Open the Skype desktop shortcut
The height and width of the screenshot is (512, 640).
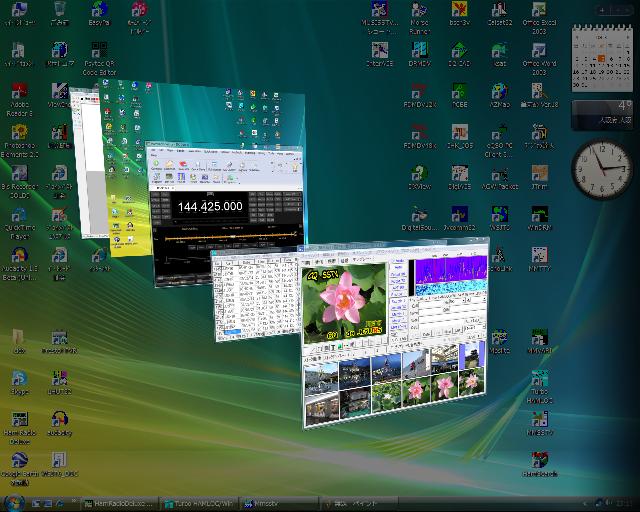(19, 382)
